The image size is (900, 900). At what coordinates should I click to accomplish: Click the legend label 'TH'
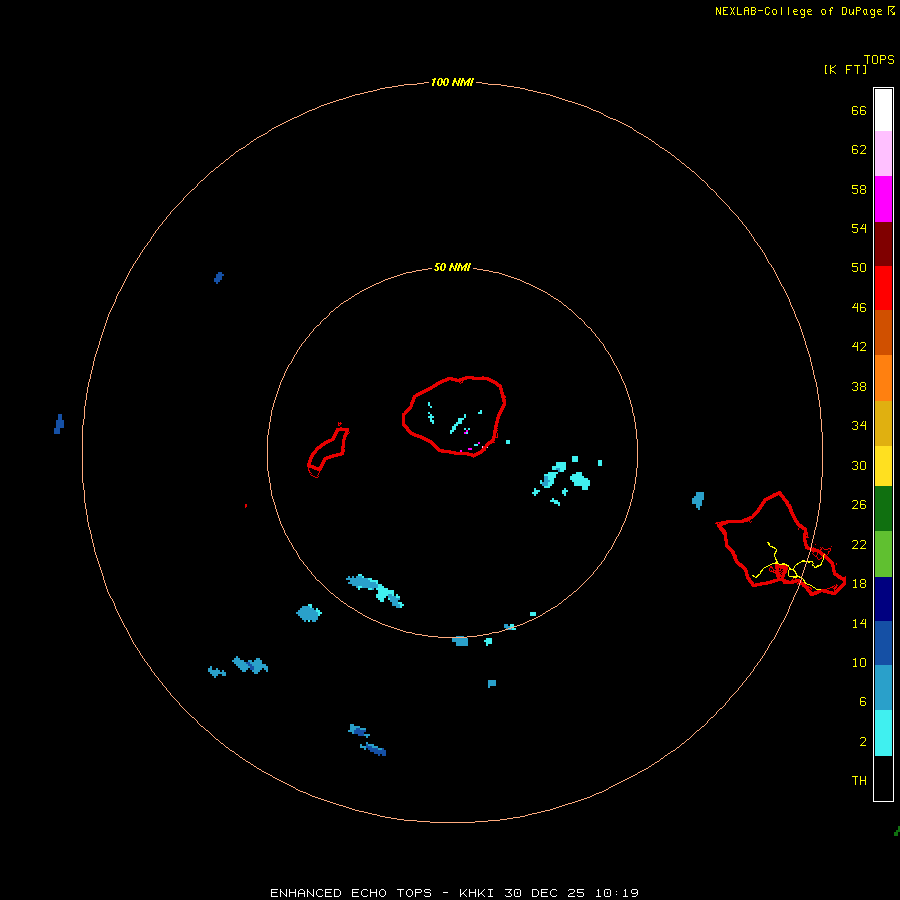(x=859, y=780)
